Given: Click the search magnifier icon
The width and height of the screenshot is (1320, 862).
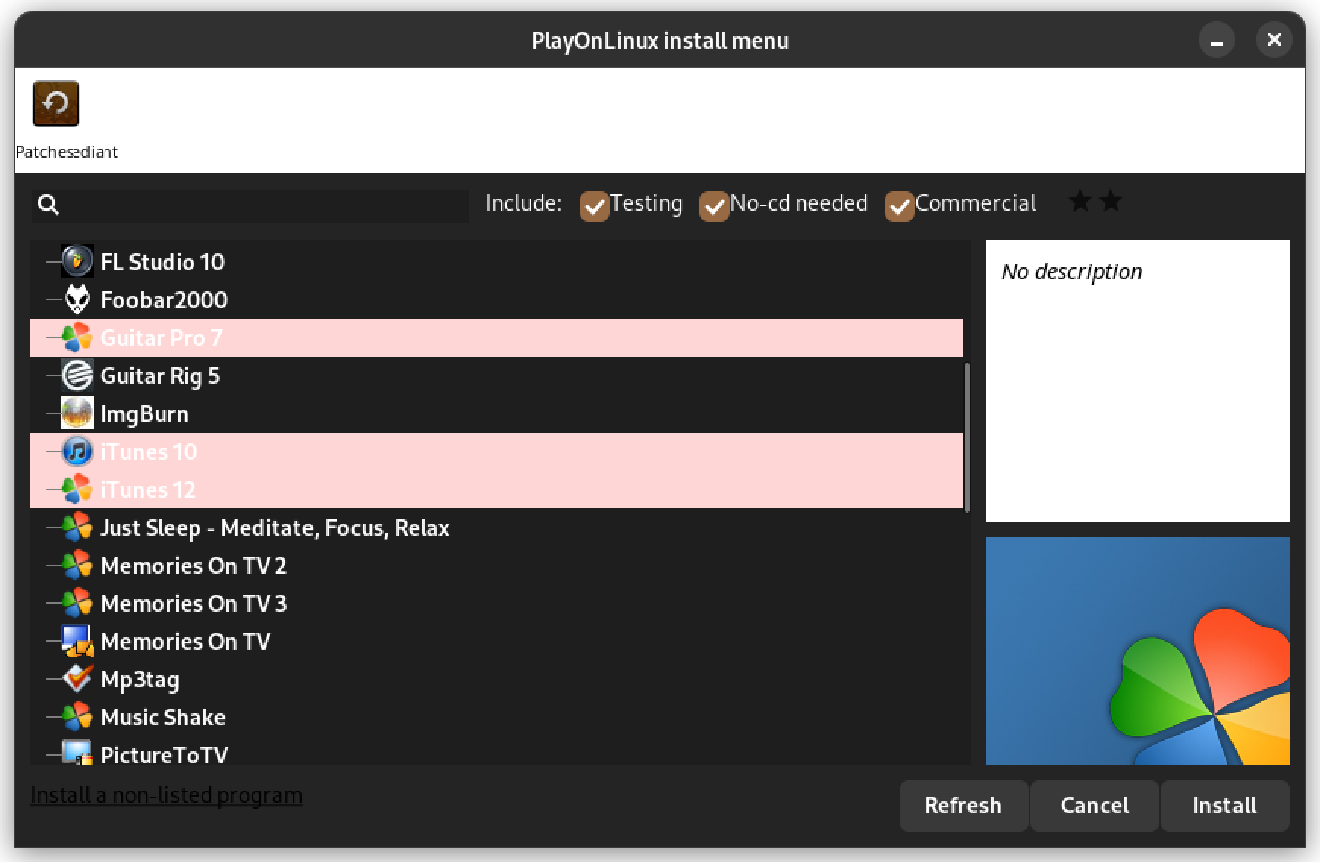Looking at the screenshot, I should (x=48, y=205).
